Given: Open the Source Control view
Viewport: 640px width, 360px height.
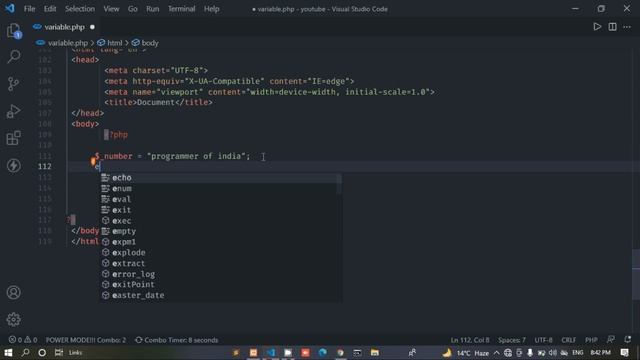Looking at the screenshot, I should click(13, 84).
